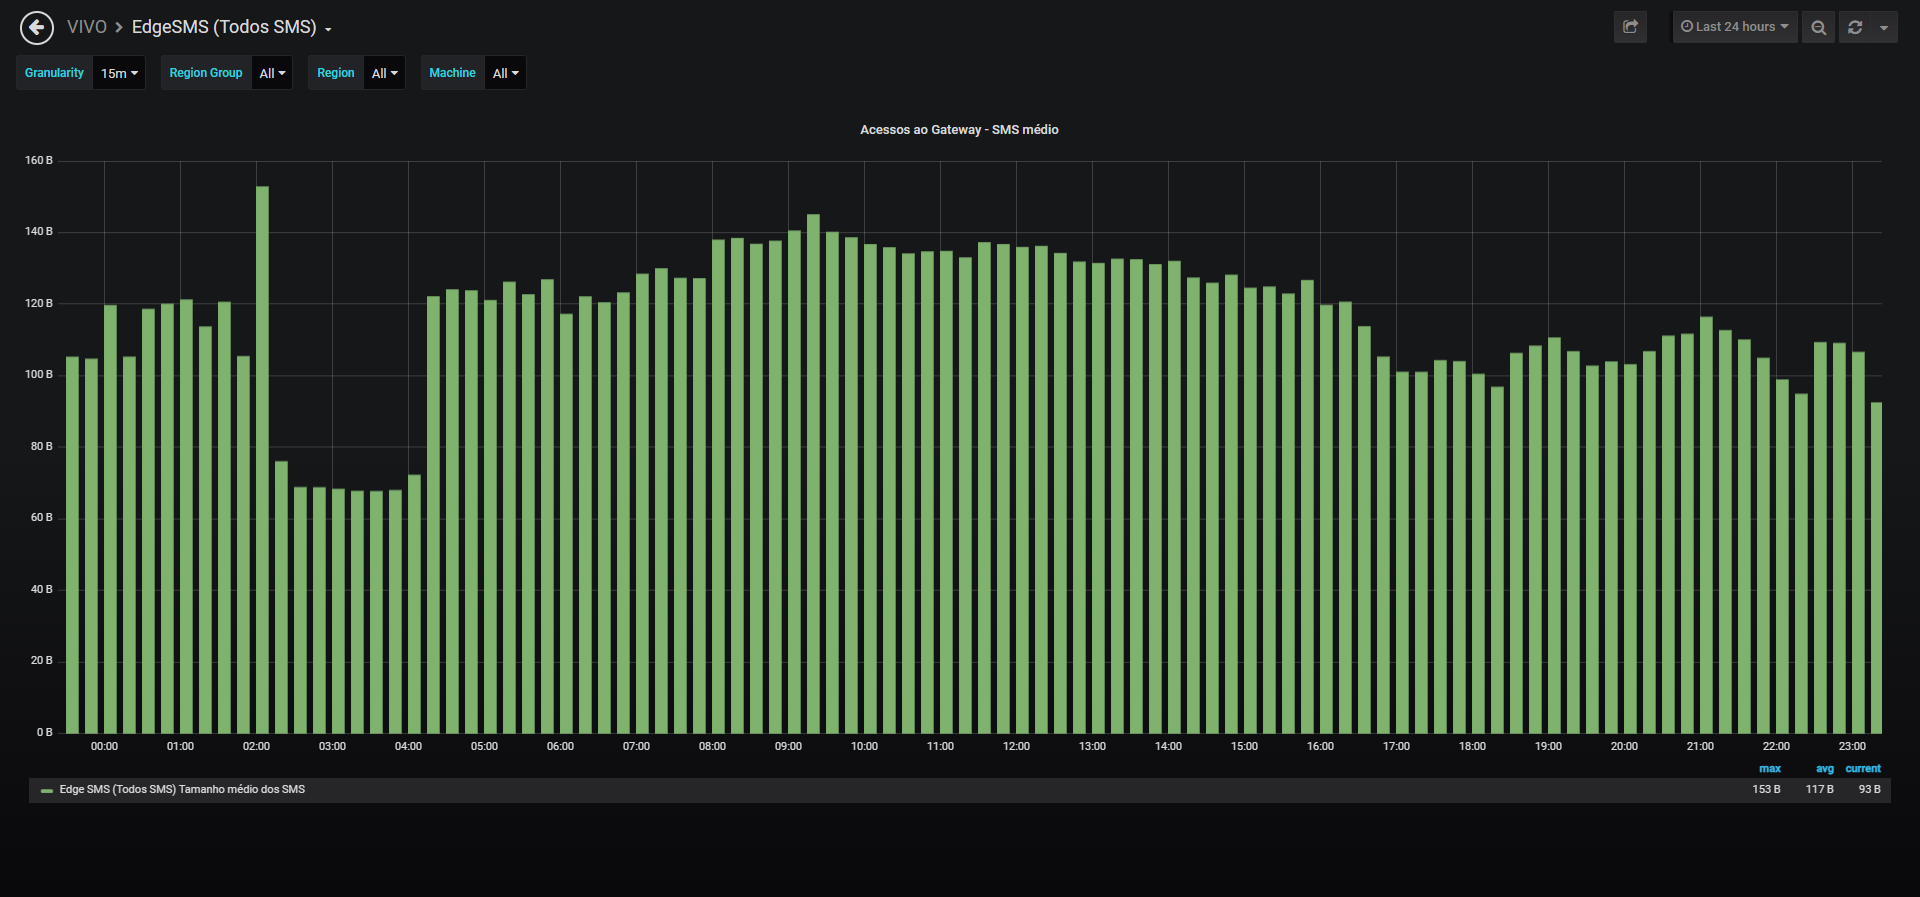Image resolution: width=1920 pixels, height=897 pixels.
Task: Open the Region All dropdown
Action: 384,73
